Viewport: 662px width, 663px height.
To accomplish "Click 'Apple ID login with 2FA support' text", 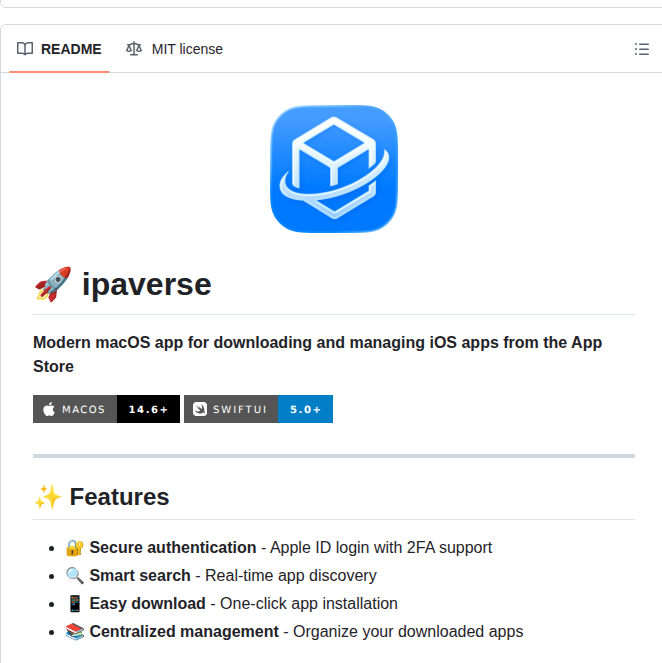I will (x=381, y=548).
